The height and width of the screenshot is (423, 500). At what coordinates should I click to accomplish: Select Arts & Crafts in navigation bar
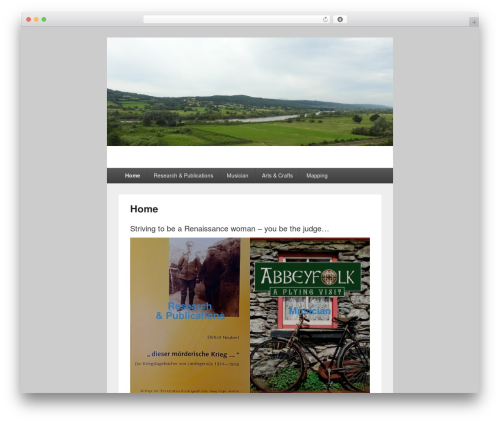[x=277, y=176]
